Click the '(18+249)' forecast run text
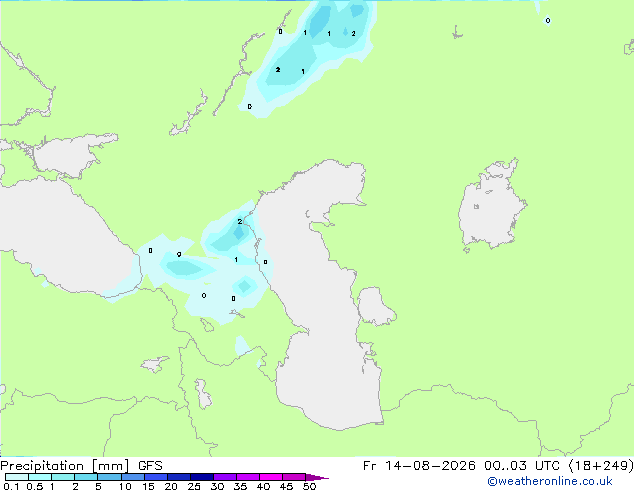 pyautogui.click(x=601, y=466)
